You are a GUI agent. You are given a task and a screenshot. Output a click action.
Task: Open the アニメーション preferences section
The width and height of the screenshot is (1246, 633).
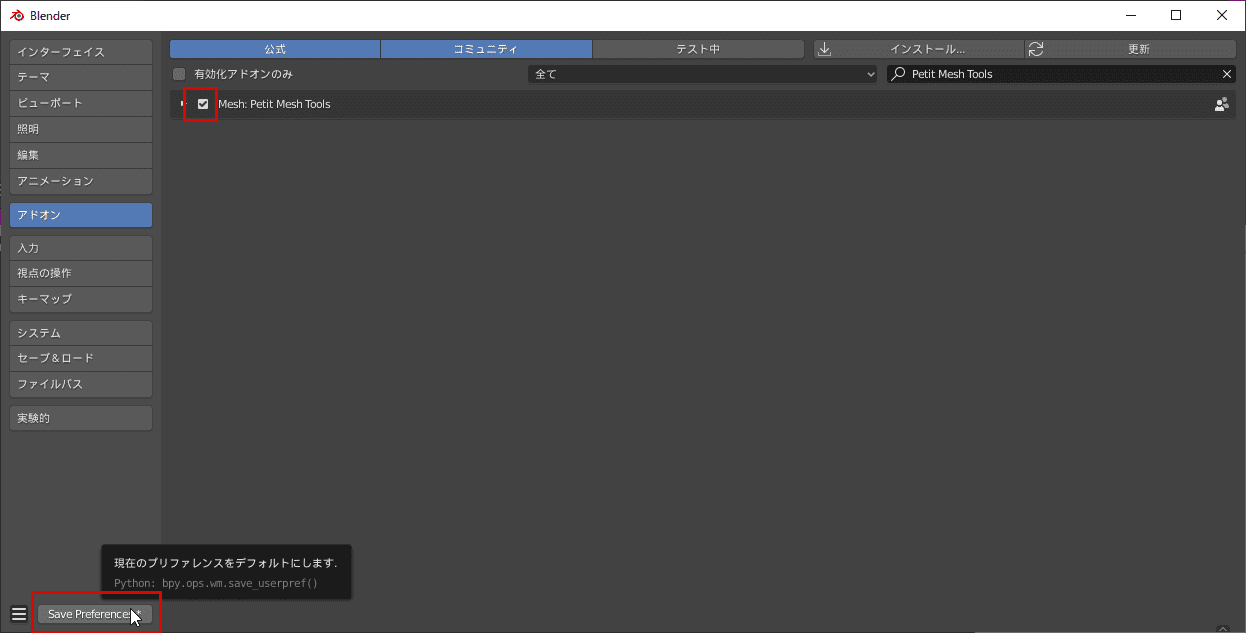[81, 181]
